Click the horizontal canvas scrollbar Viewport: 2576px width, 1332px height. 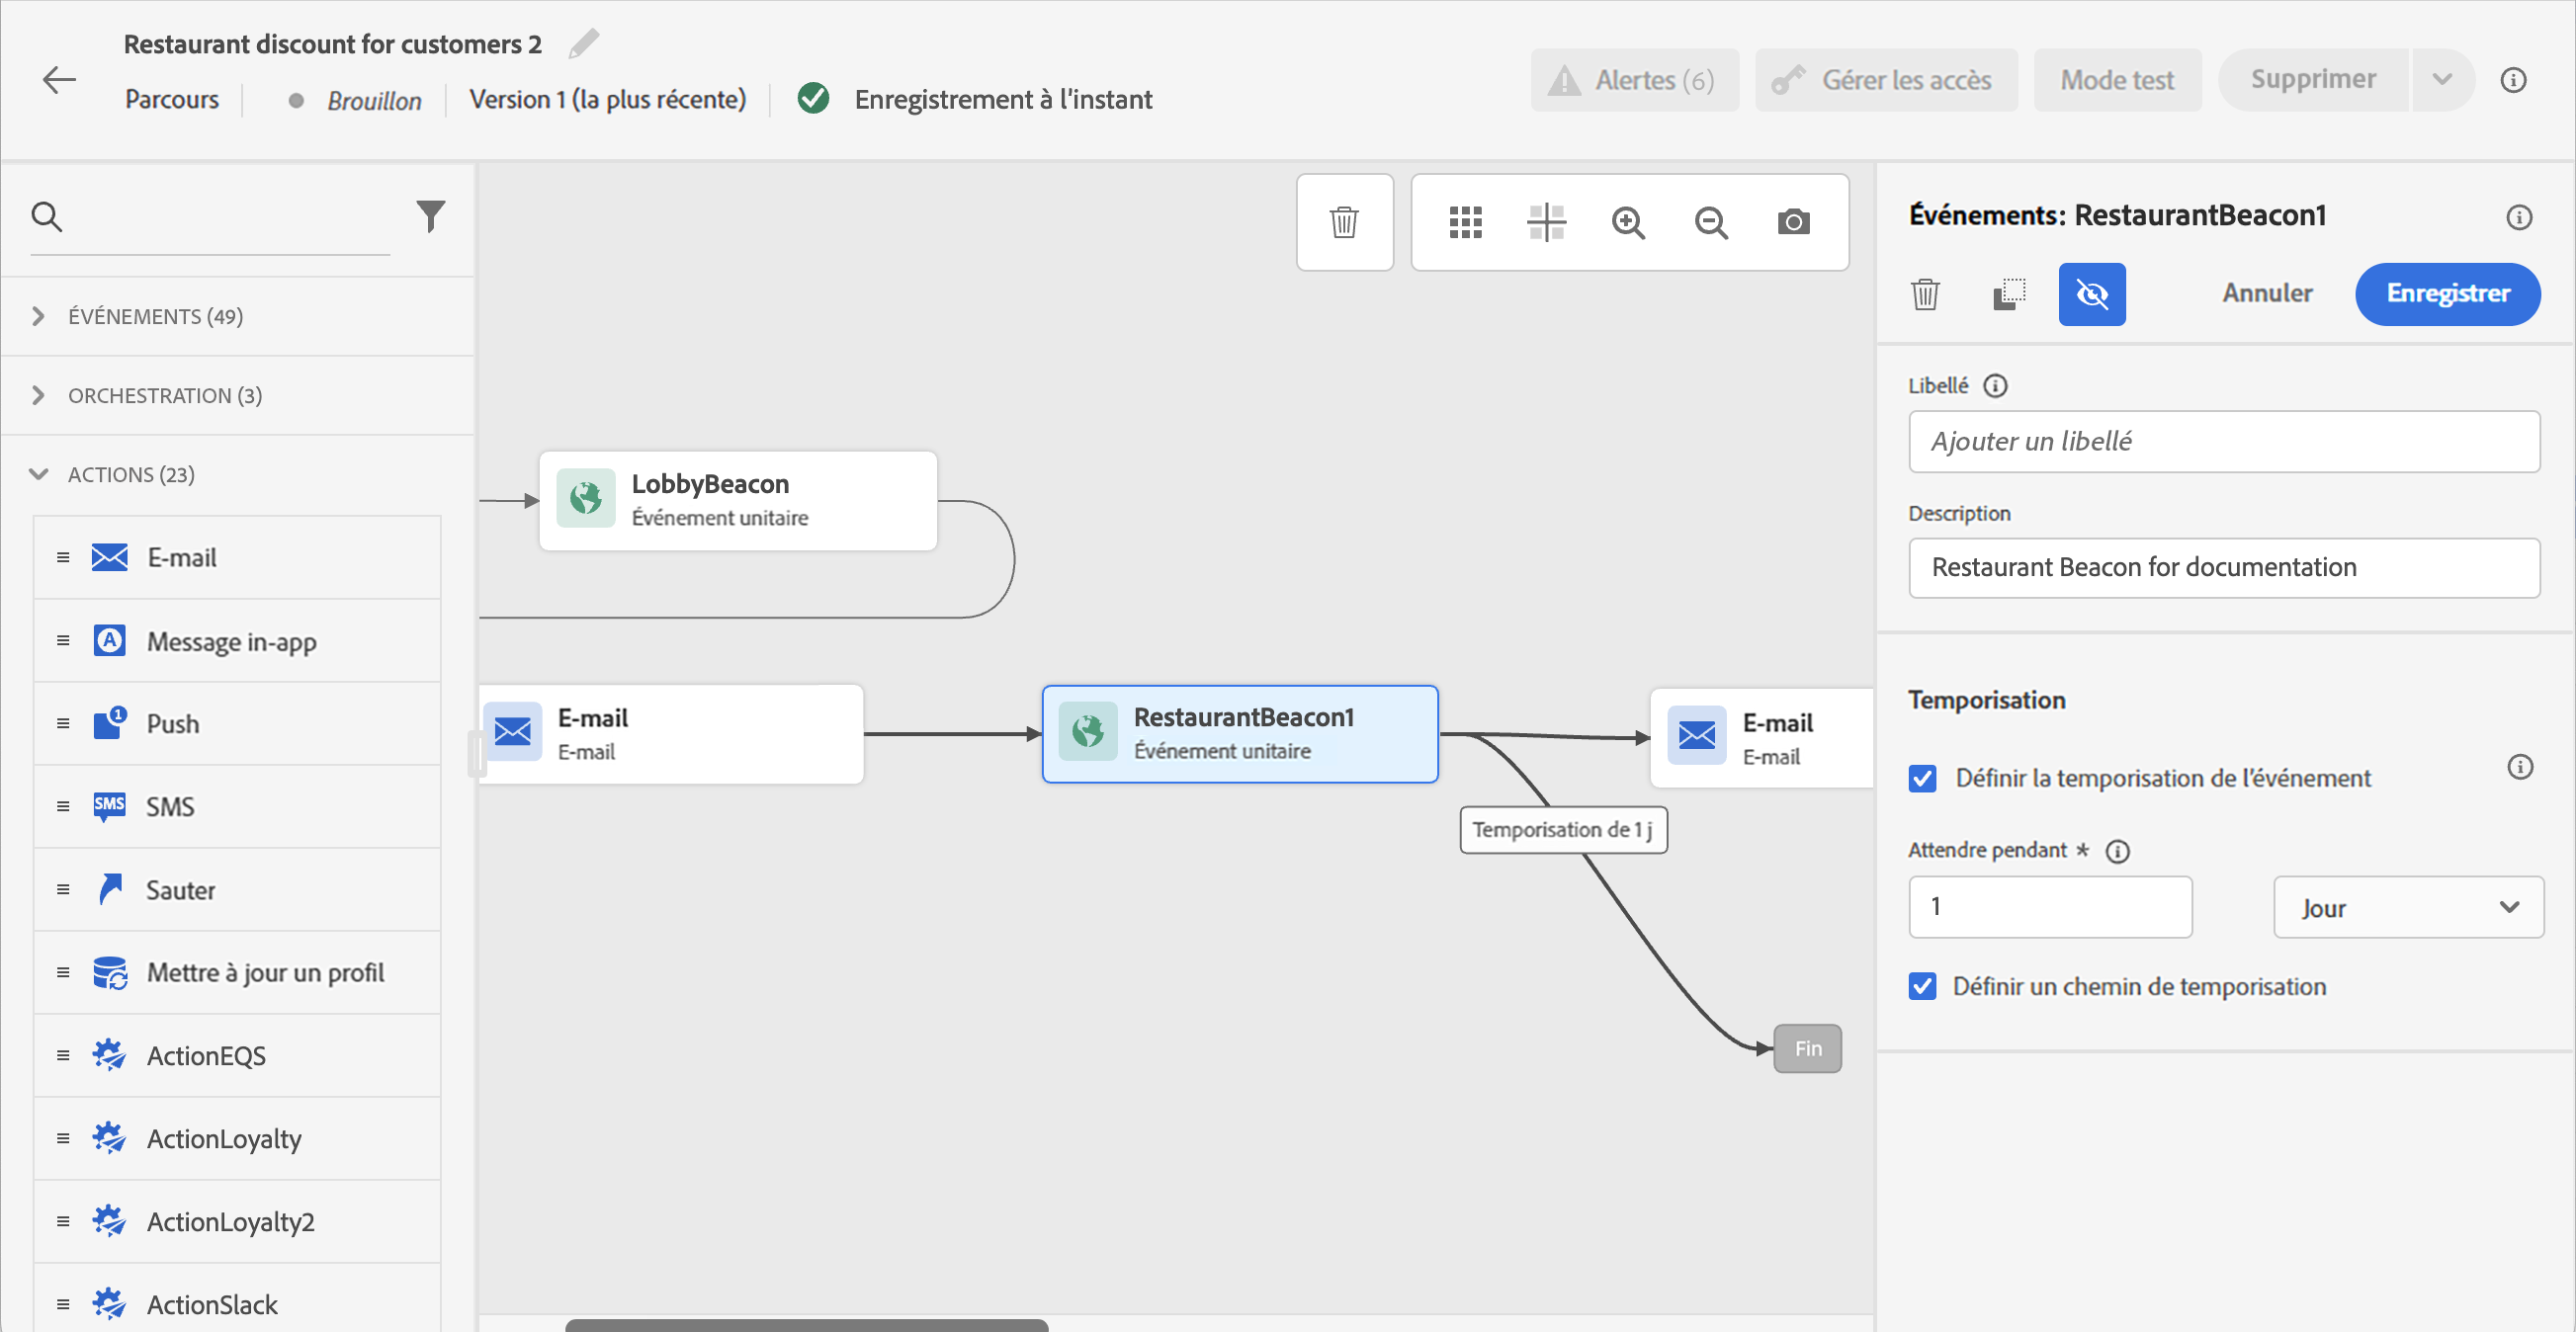[x=806, y=1324]
